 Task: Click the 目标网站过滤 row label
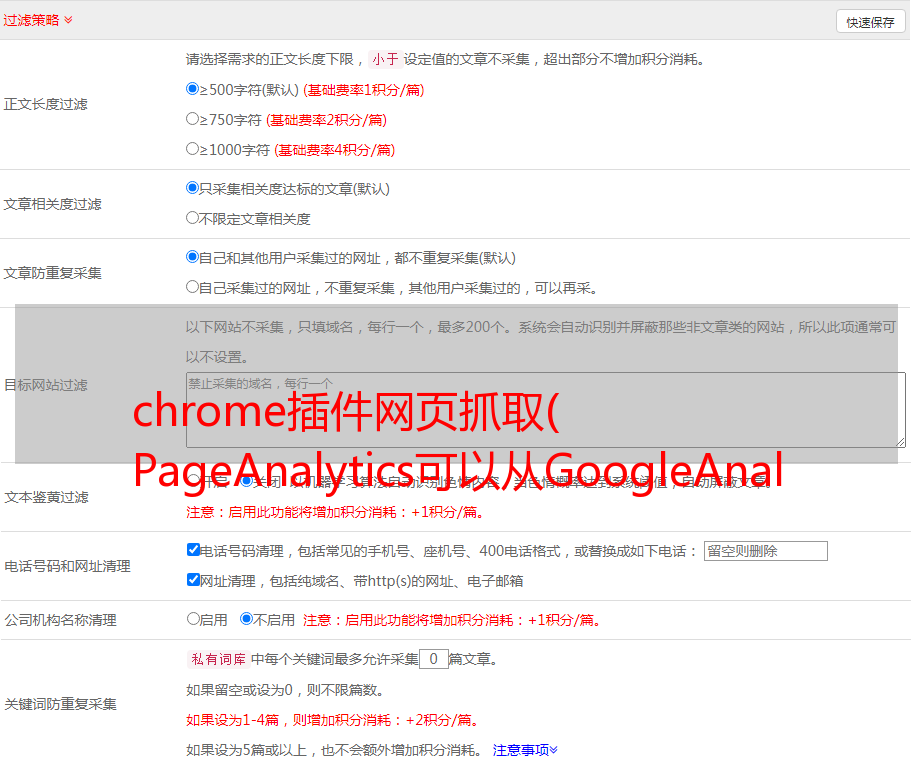point(45,385)
